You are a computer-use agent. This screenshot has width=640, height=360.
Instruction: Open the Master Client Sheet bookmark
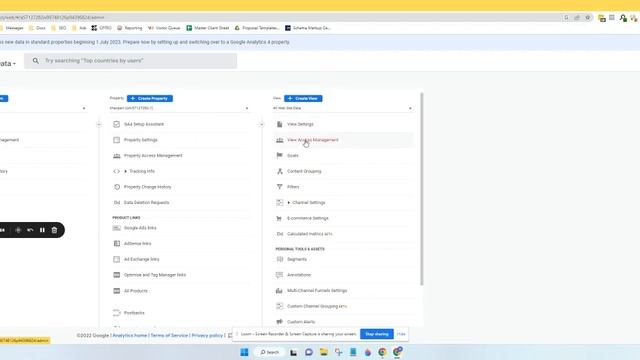(208, 28)
